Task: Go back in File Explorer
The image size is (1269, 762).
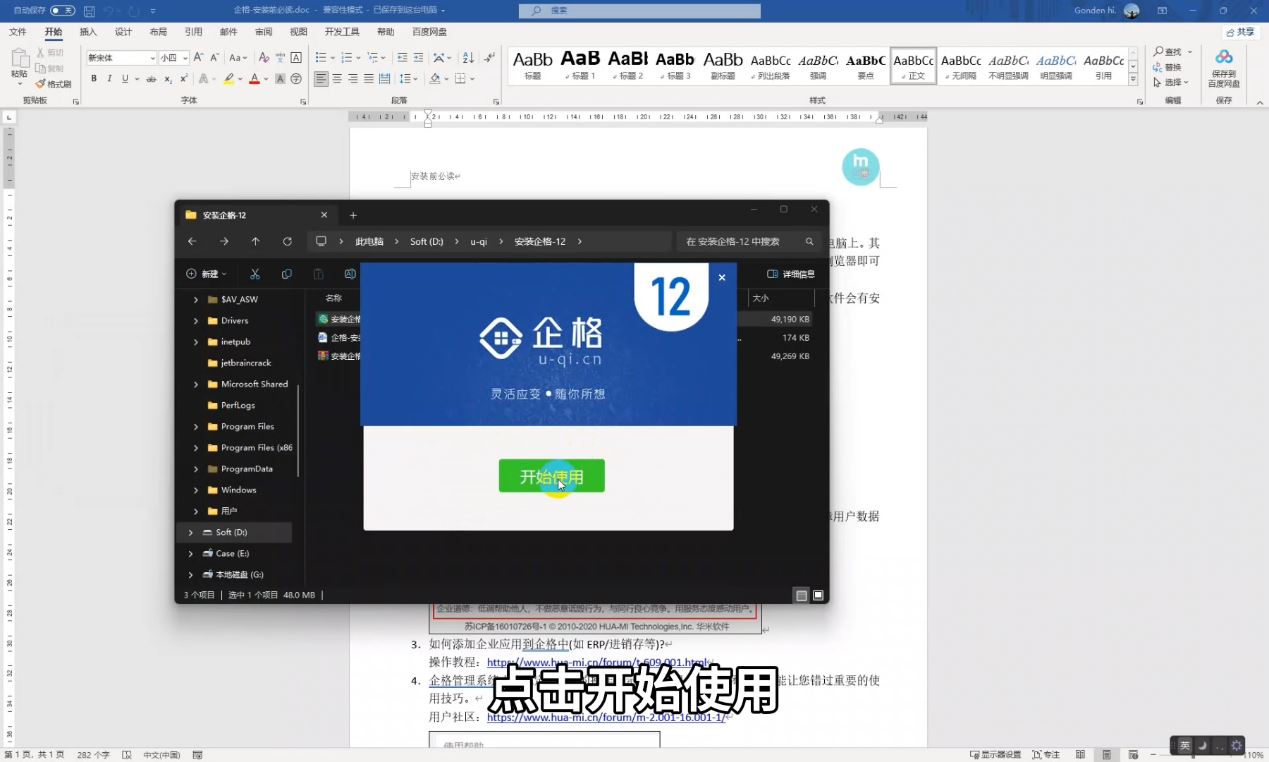Action: tap(192, 241)
